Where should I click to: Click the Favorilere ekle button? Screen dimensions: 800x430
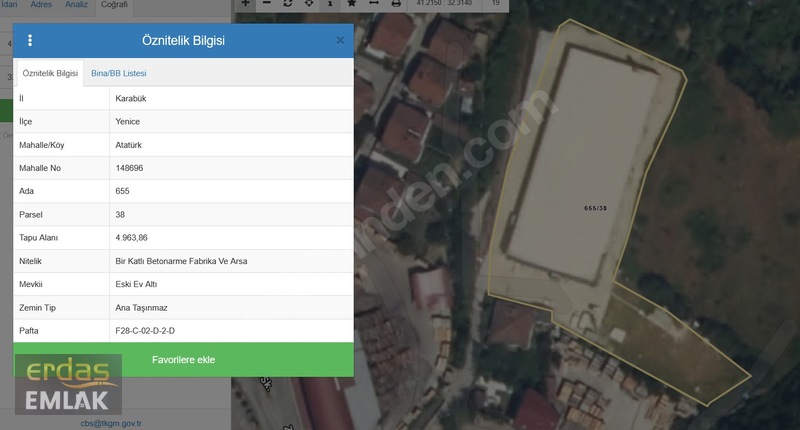(183, 360)
